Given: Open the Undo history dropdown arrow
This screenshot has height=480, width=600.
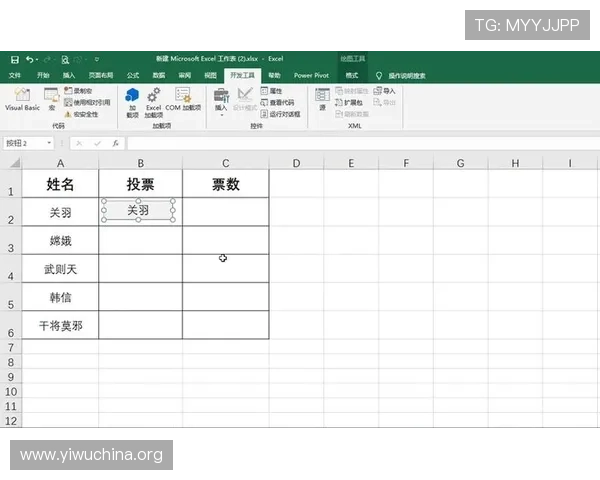Looking at the screenshot, I should [x=37, y=60].
